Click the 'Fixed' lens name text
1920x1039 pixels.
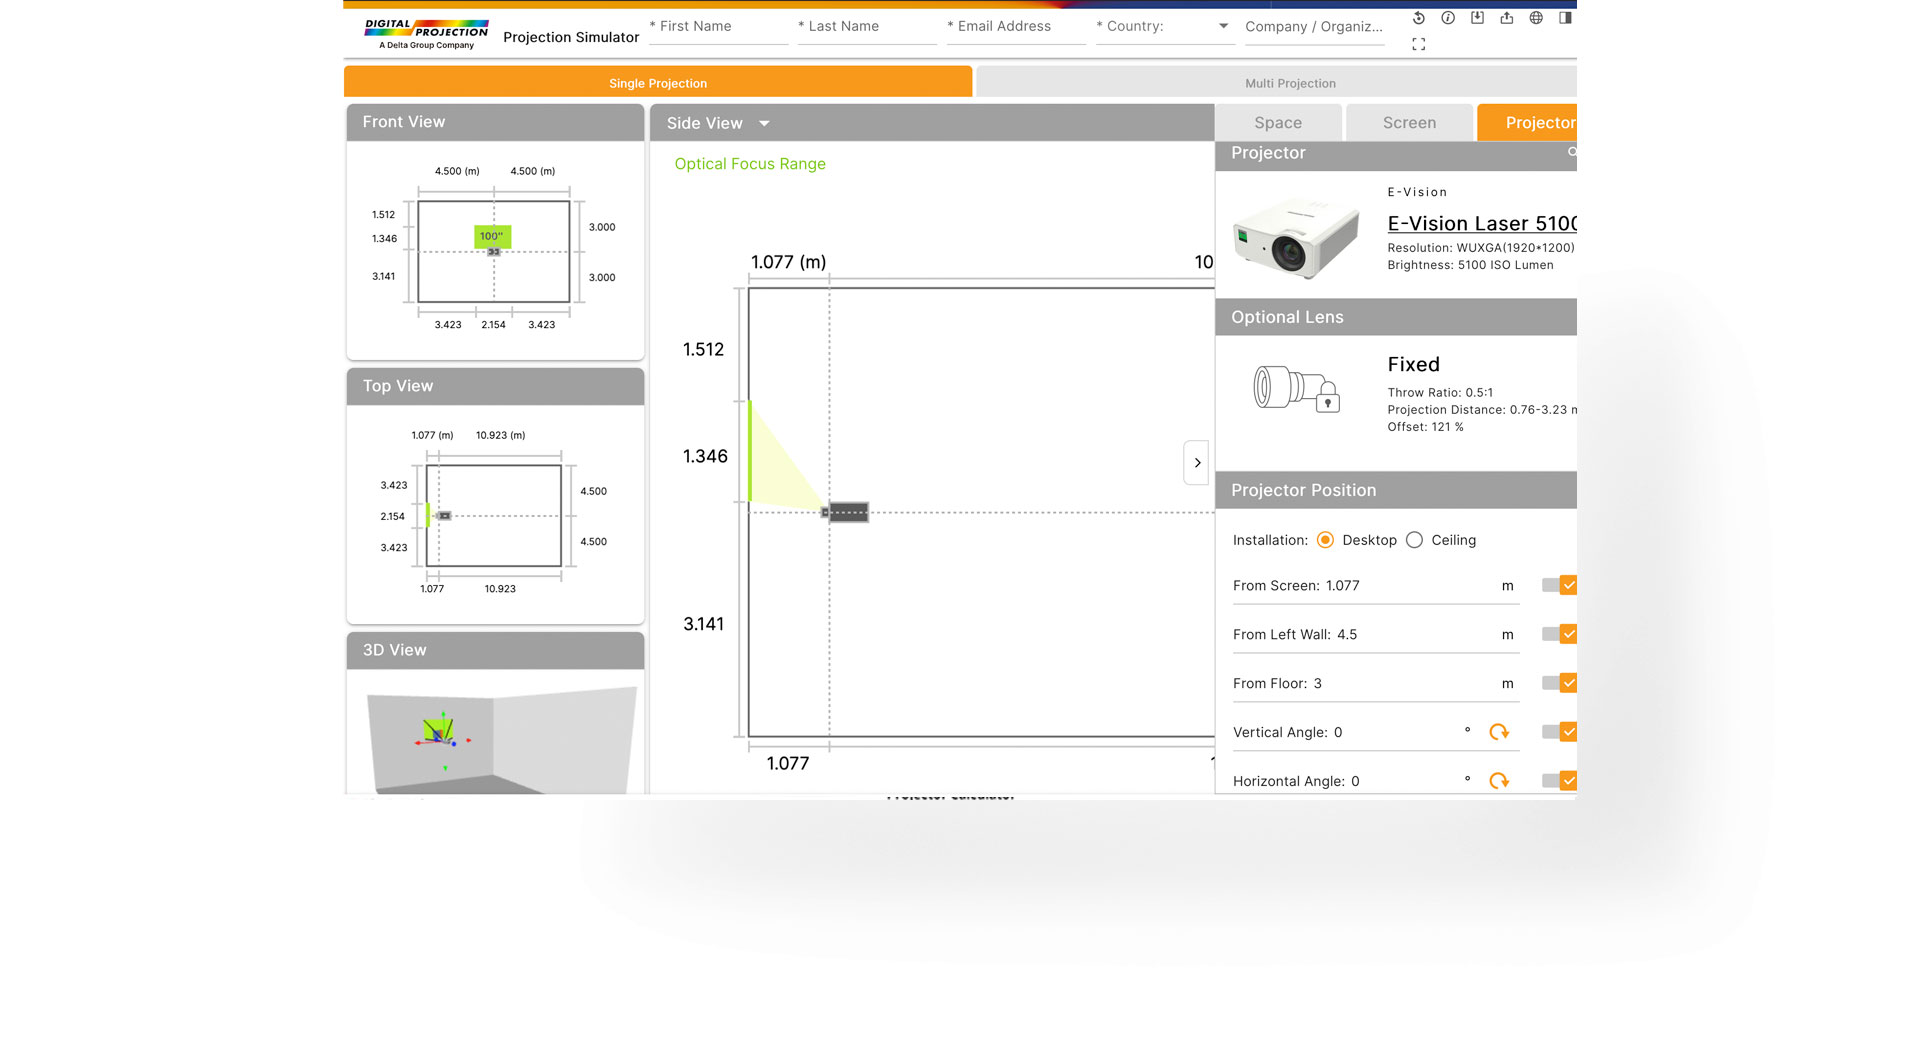click(1413, 365)
